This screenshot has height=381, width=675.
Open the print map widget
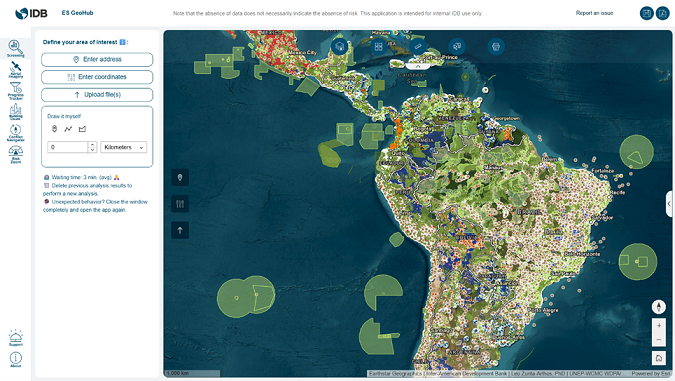(x=496, y=46)
